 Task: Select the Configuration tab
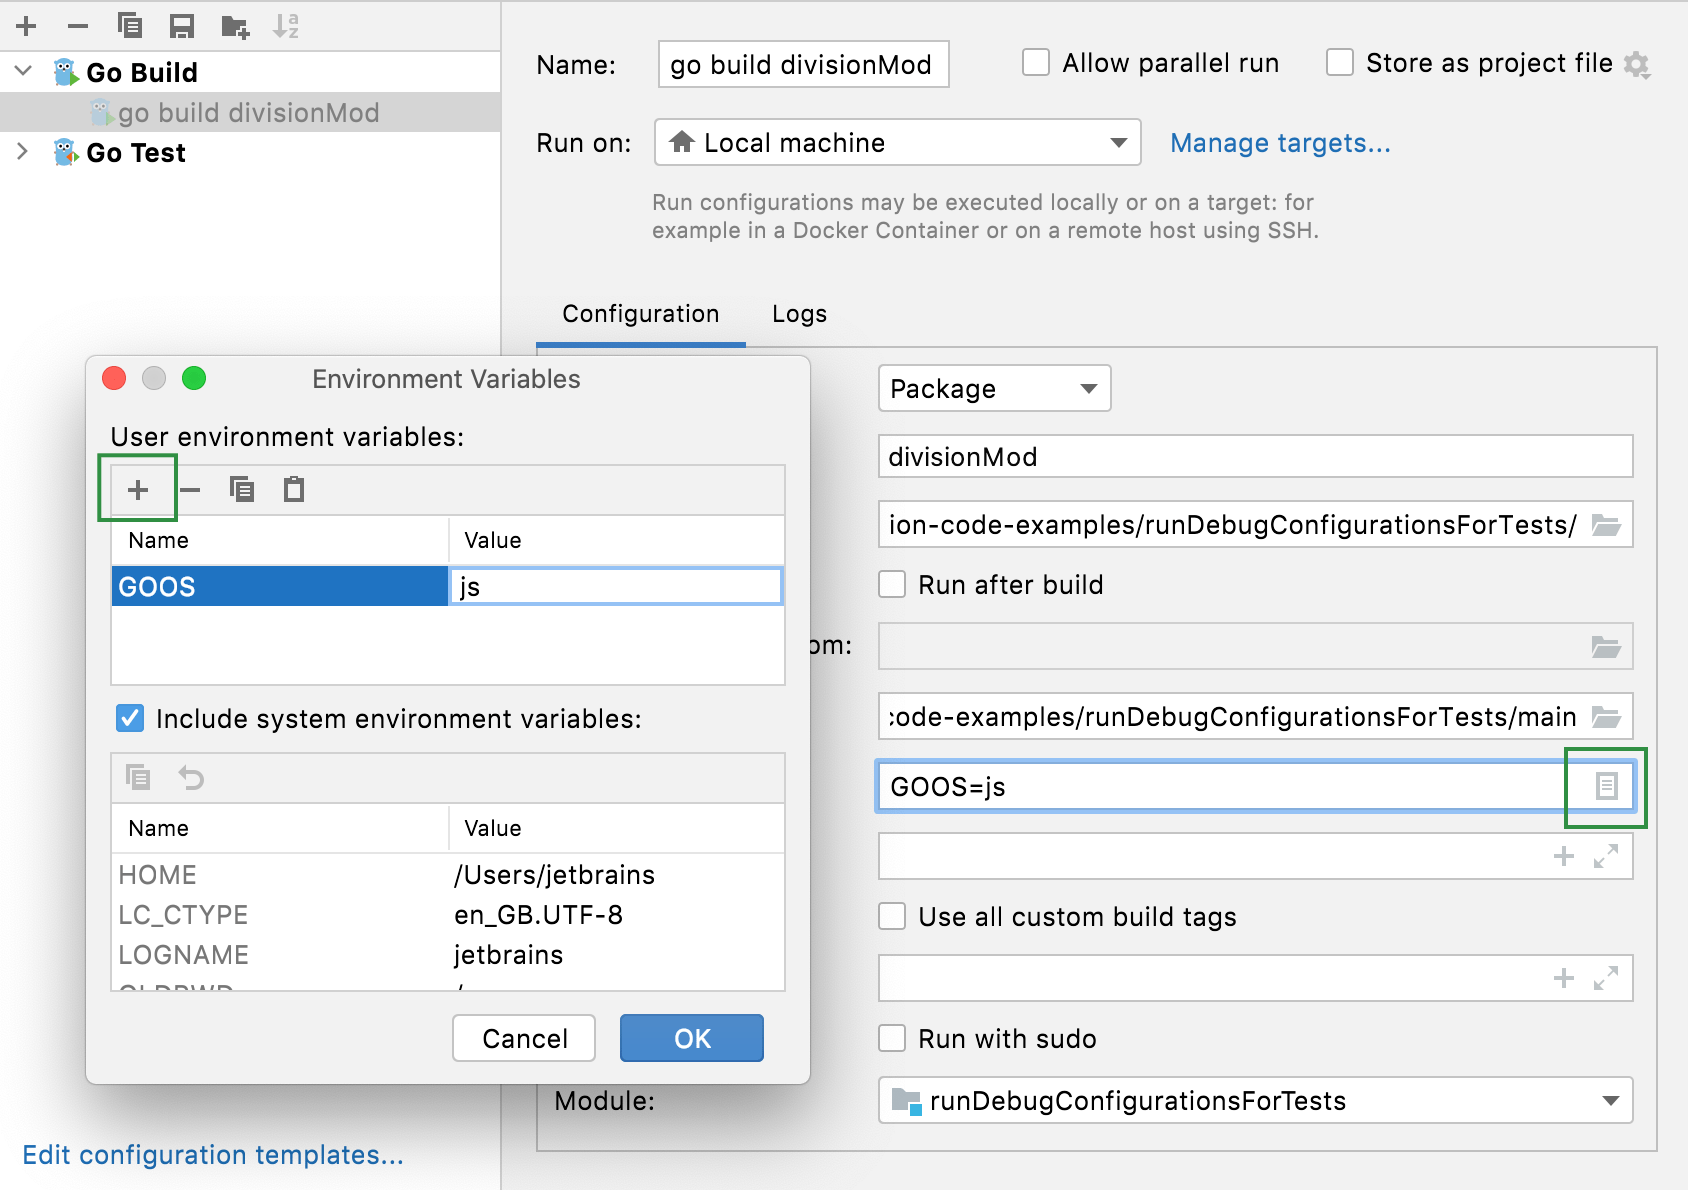pyautogui.click(x=640, y=313)
